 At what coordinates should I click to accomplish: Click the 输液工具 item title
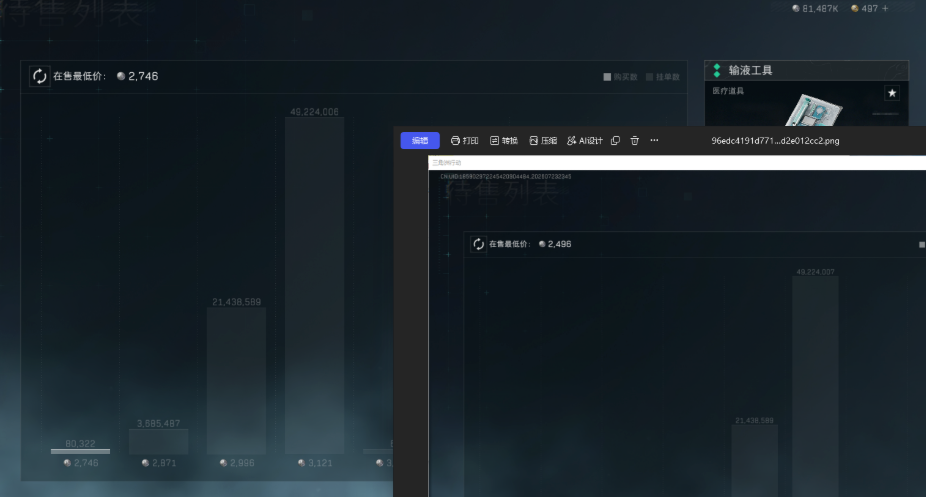[751, 70]
